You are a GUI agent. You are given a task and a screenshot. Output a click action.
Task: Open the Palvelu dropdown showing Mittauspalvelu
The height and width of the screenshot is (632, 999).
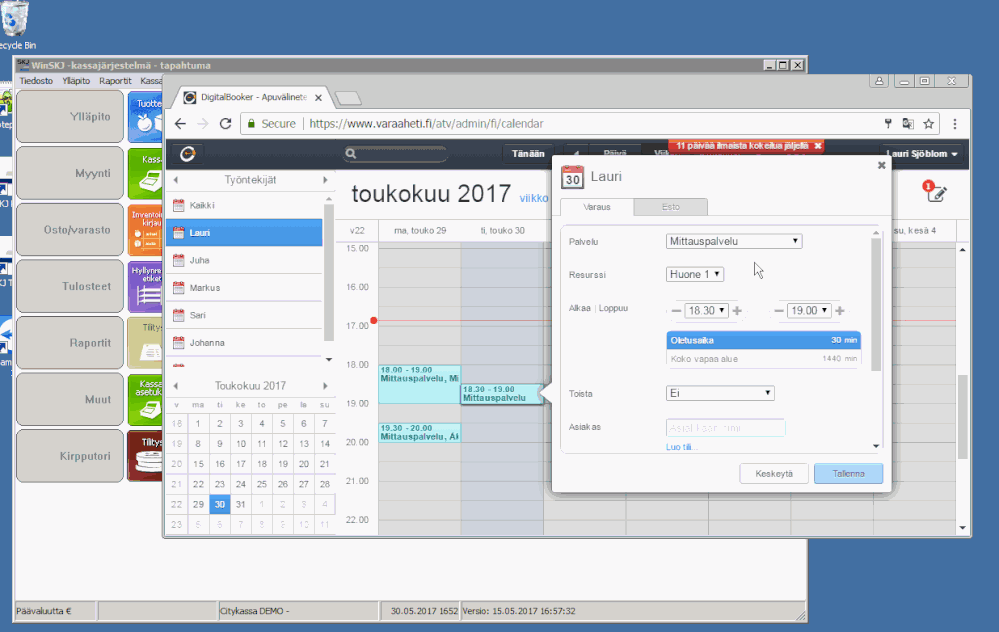coord(733,240)
